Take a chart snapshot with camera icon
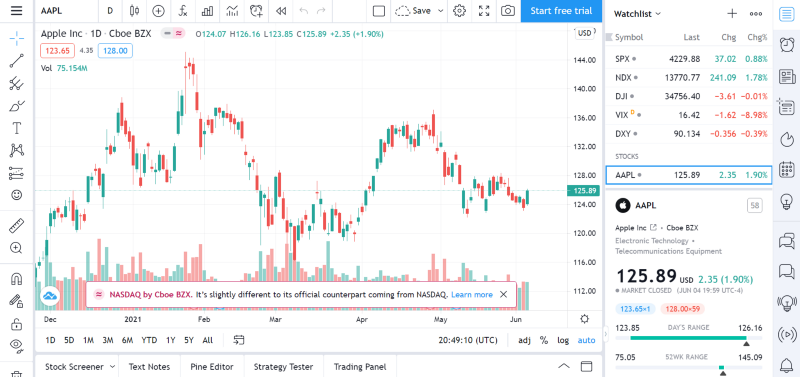The width and height of the screenshot is (800, 377). [x=508, y=11]
